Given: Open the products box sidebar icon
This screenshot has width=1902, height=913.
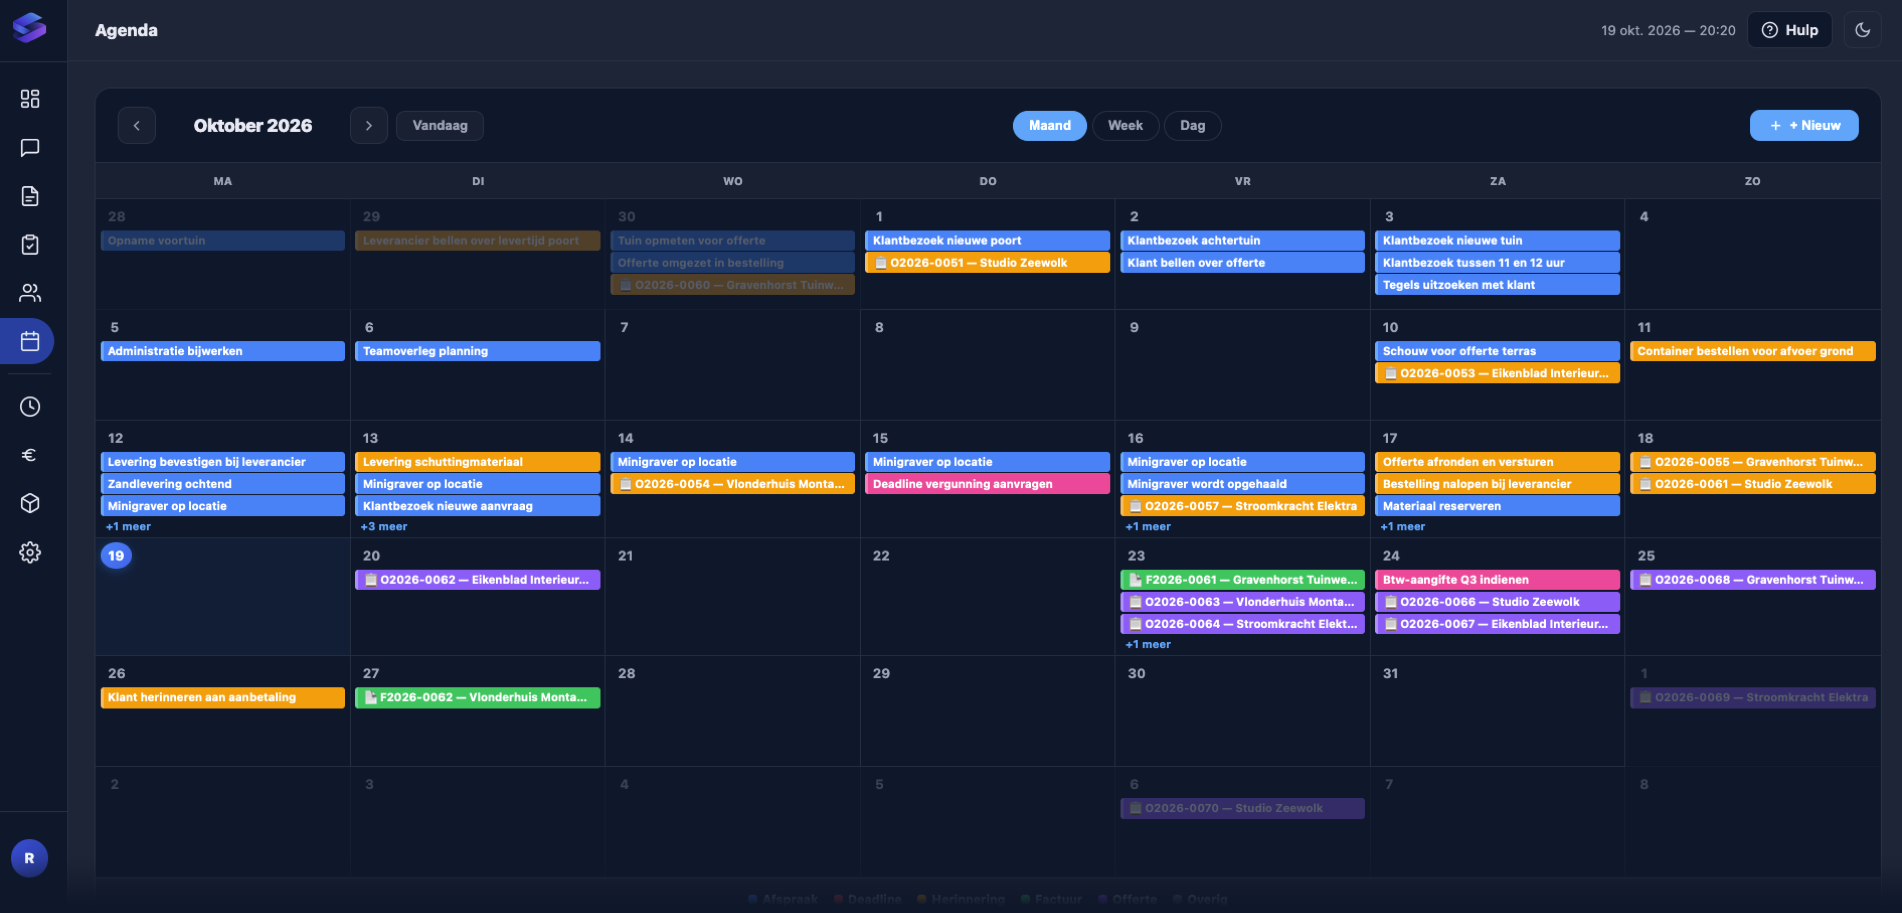Looking at the screenshot, I should [30, 503].
